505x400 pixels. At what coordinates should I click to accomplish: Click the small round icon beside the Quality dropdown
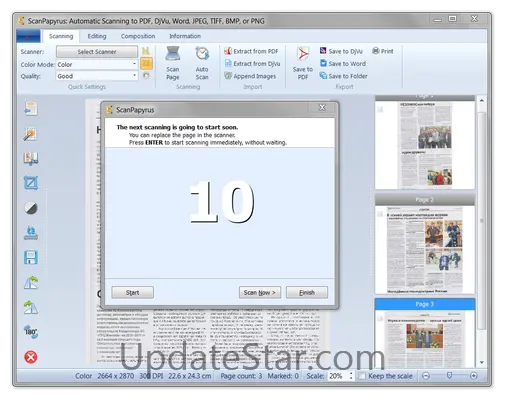pos(146,76)
